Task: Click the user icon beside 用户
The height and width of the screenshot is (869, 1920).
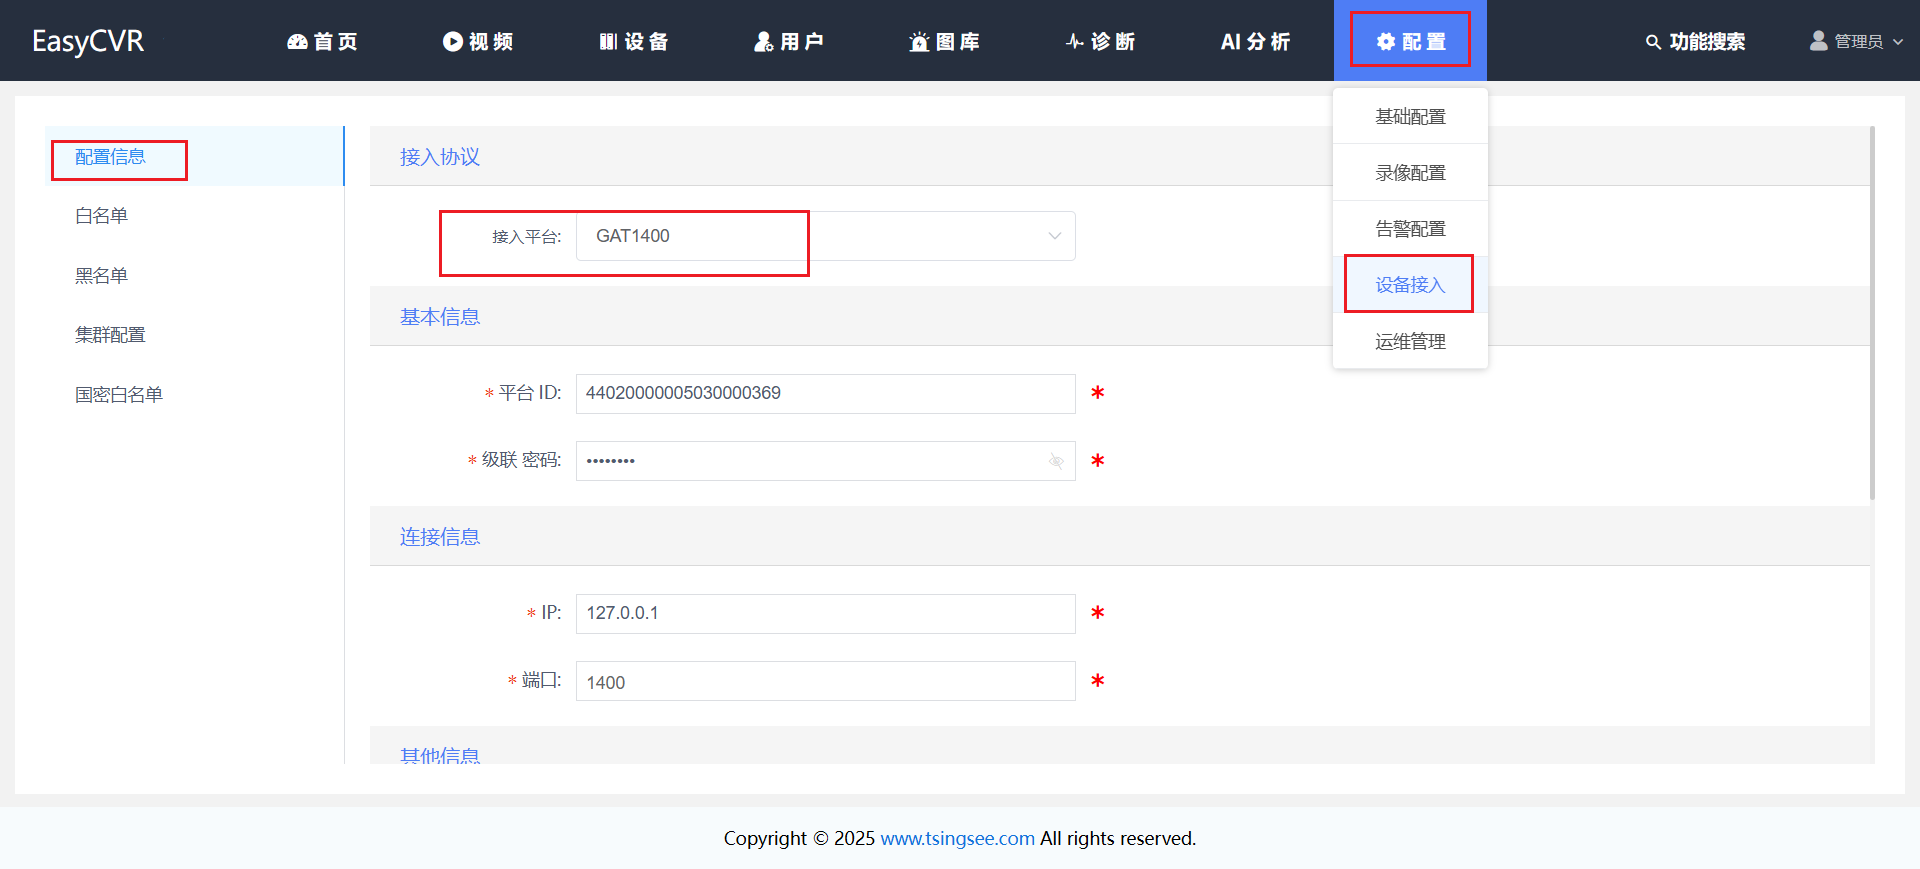Action: (x=764, y=41)
